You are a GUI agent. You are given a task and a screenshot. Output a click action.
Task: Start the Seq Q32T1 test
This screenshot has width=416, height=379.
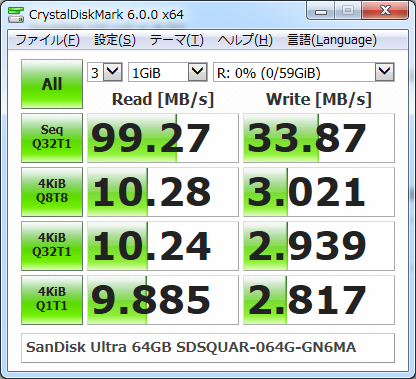pos(52,138)
